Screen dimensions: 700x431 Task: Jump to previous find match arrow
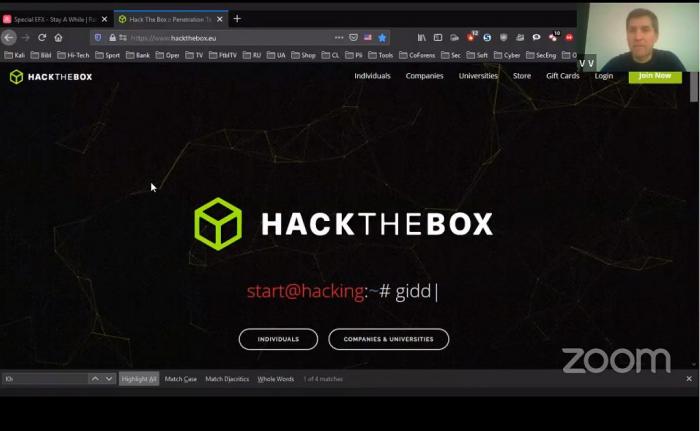point(95,379)
